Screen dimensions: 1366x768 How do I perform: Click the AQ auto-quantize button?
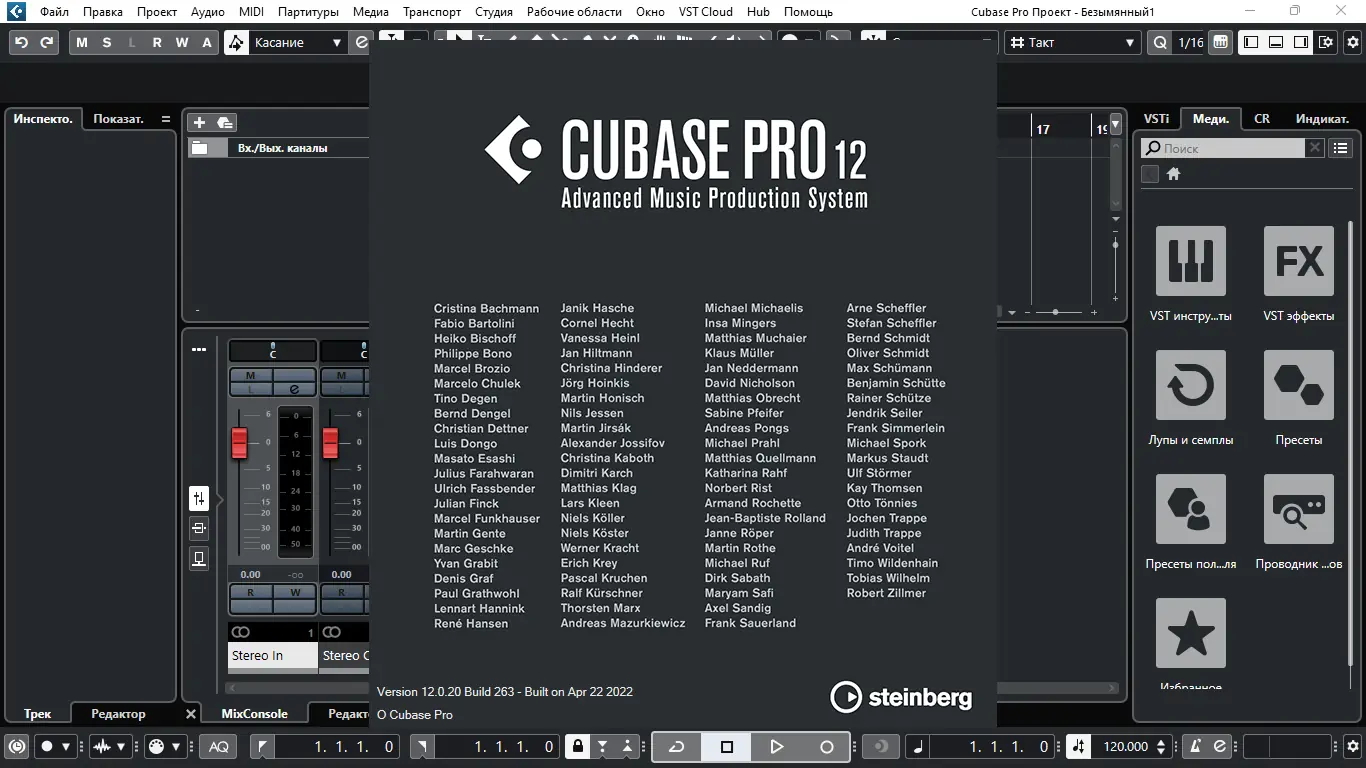tap(218, 747)
